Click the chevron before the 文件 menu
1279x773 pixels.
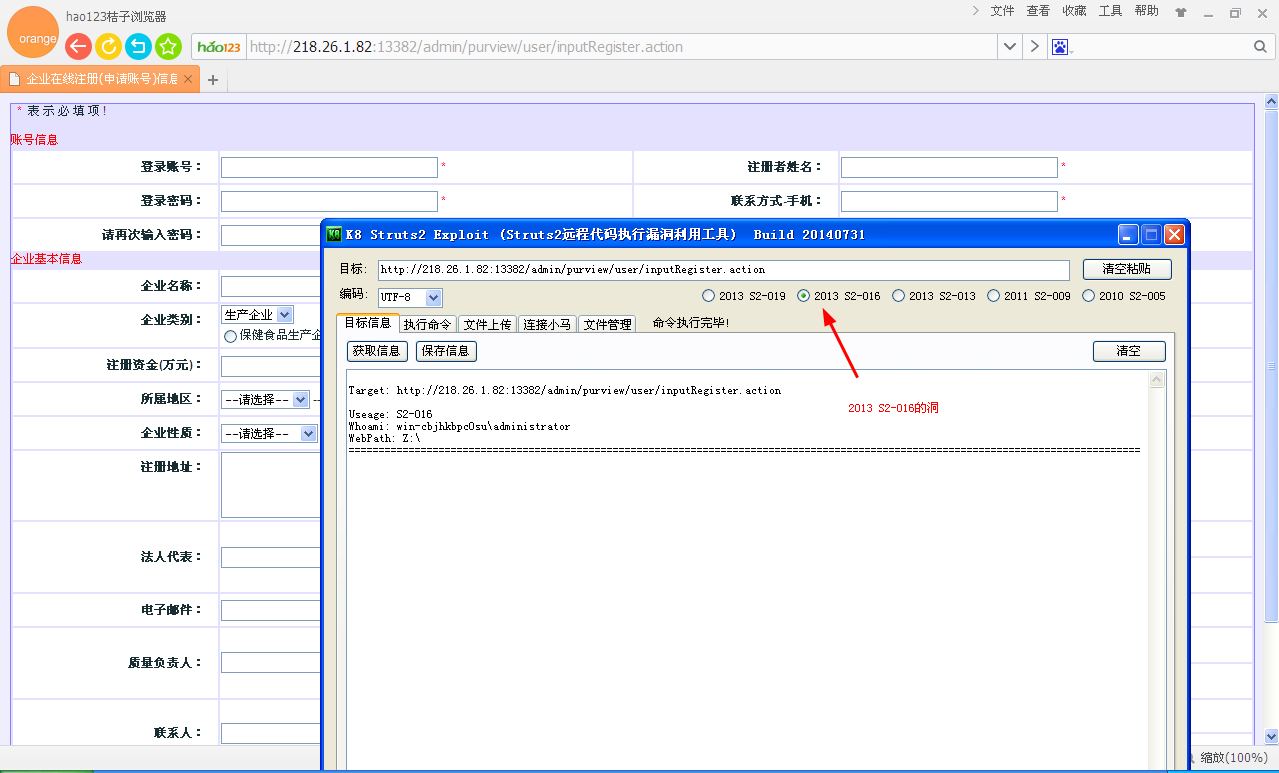[975, 11]
